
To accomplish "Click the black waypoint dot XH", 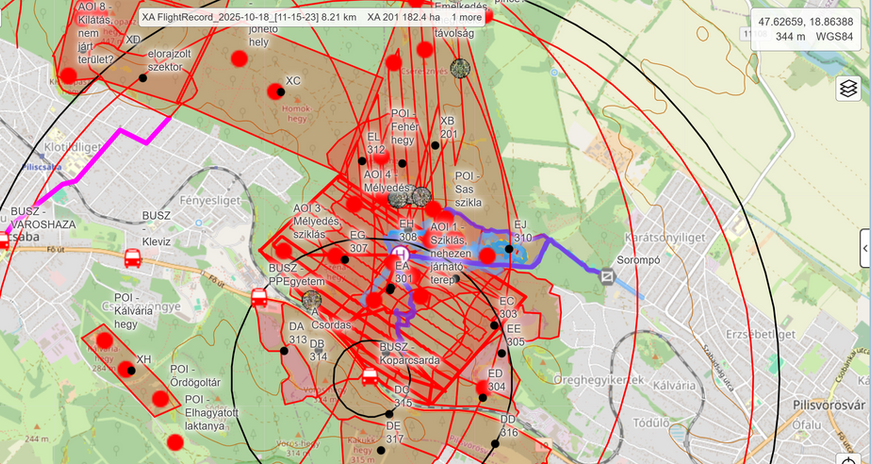I will [126, 369].
